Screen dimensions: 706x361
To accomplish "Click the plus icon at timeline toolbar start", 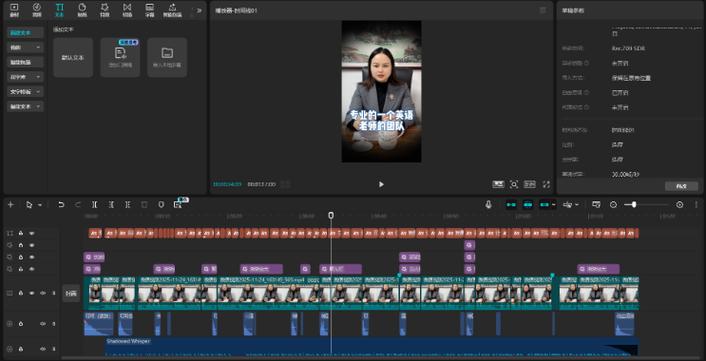I will pos(11,204).
